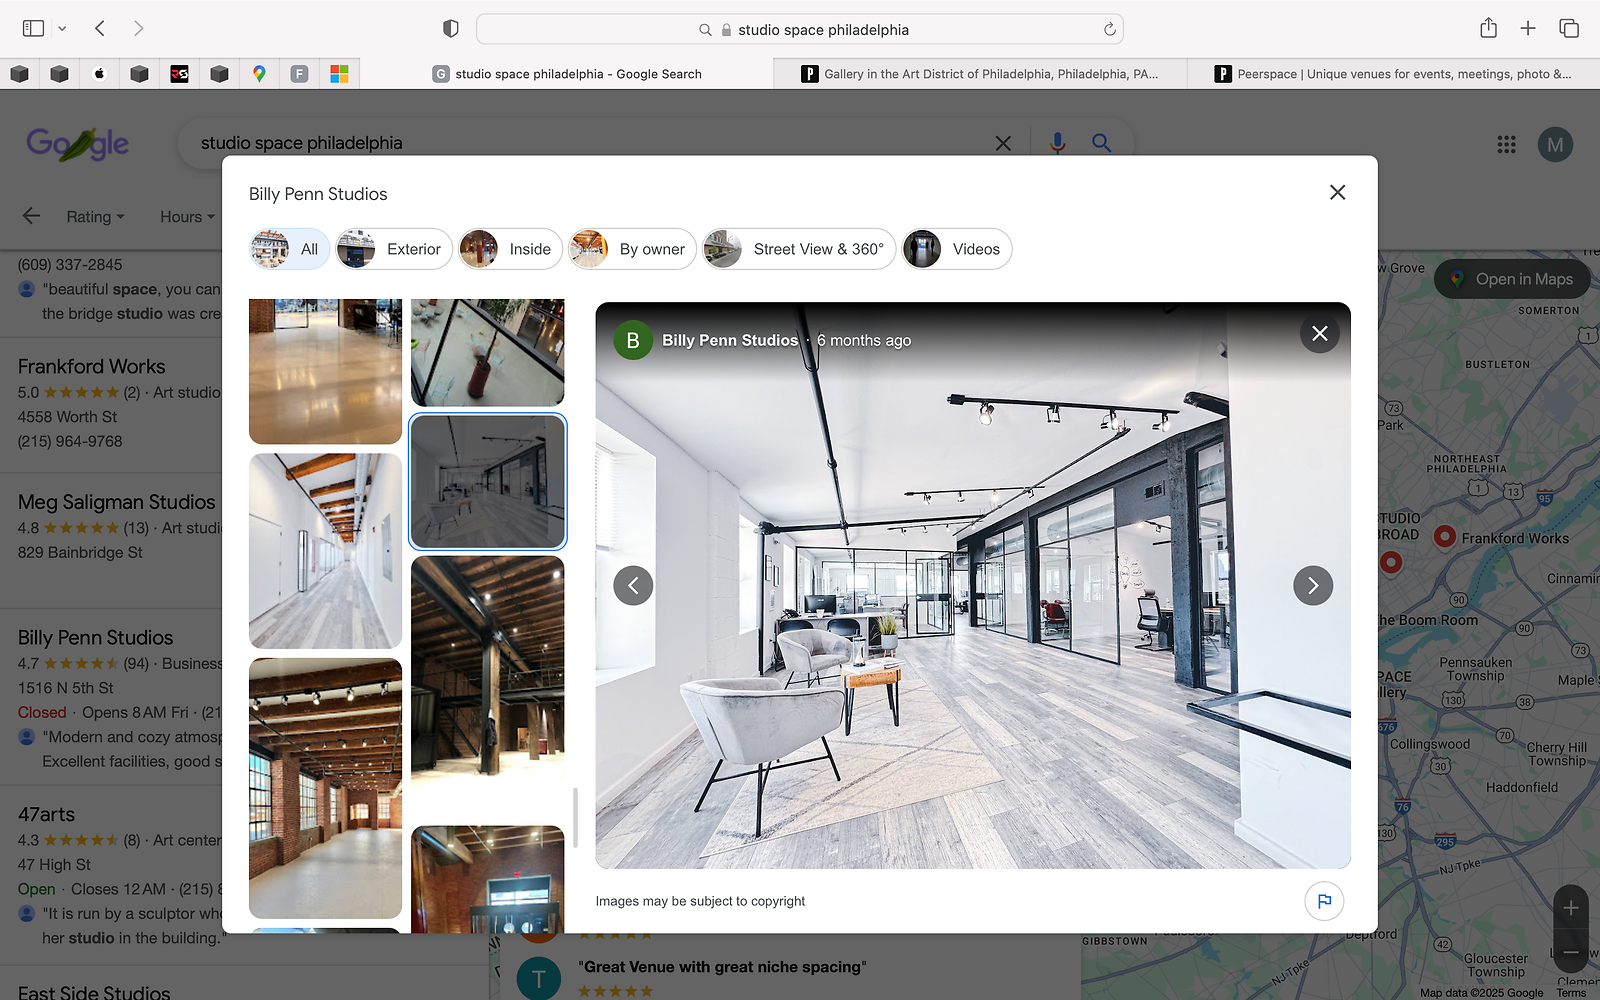Viewport: 1600px width, 1000px height.
Task: Switch to the Peerspace tab
Action: click(x=1392, y=74)
